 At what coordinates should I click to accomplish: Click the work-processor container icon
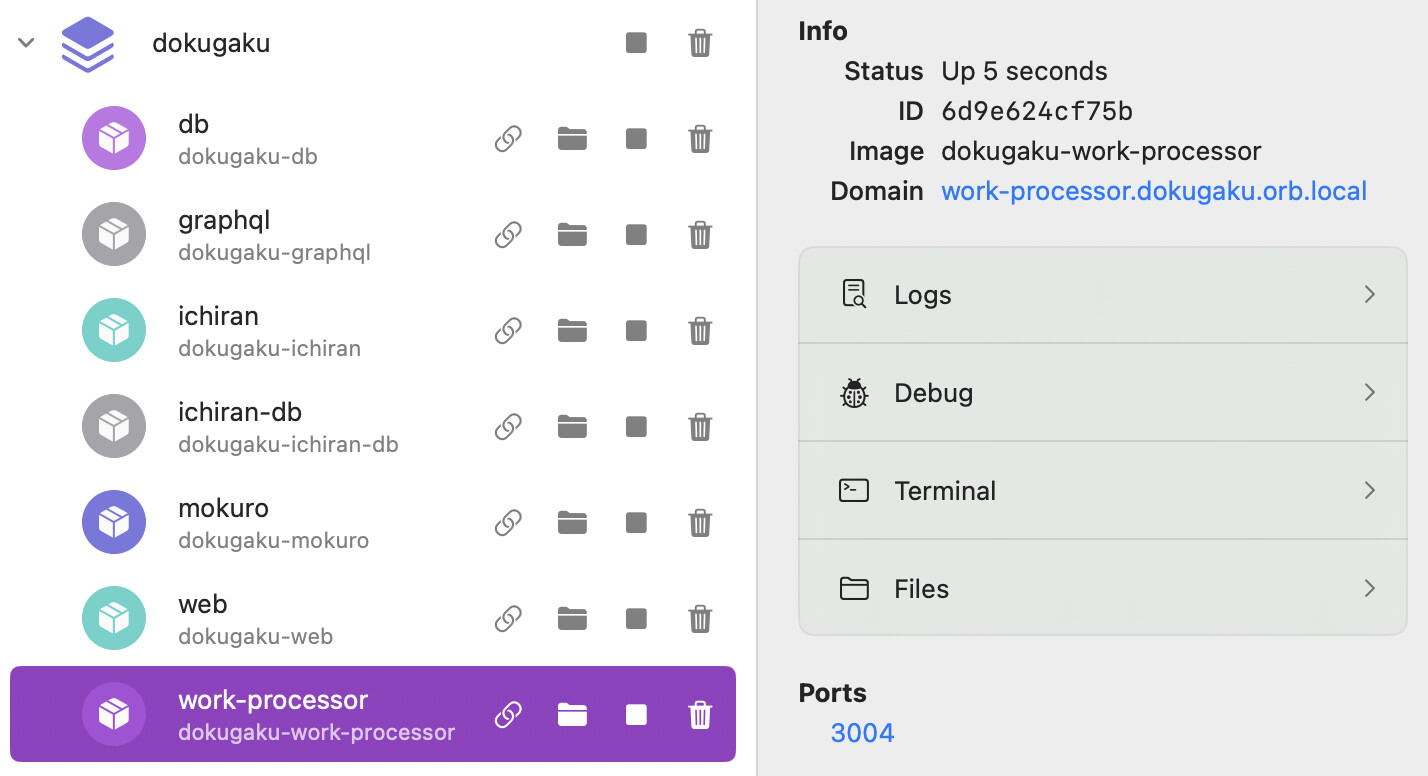(x=114, y=714)
